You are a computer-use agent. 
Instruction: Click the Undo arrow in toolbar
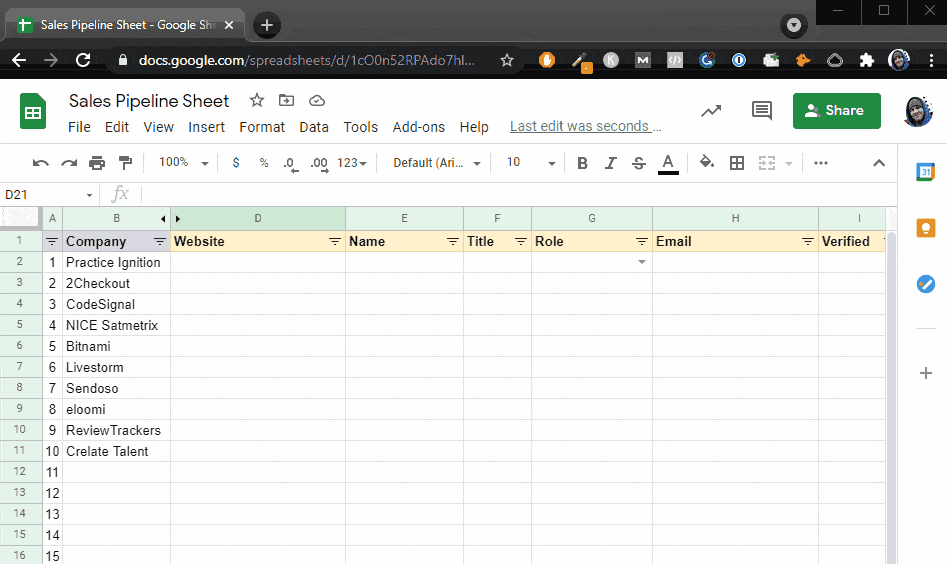click(x=40, y=163)
